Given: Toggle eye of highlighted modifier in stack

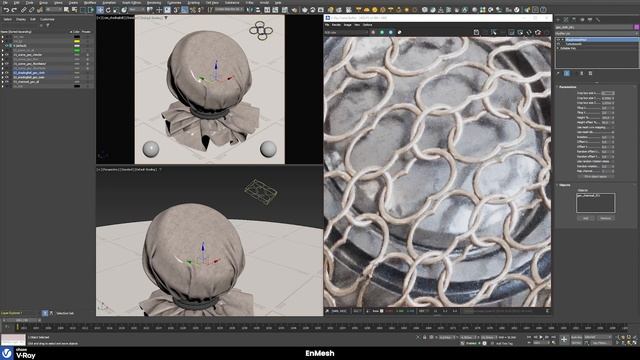Looking at the screenshot, I should coord(559,40).
